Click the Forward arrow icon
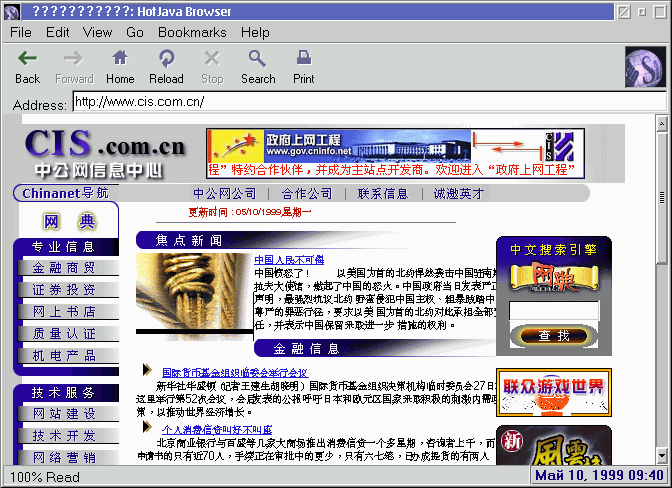 (x=73, y=58)
